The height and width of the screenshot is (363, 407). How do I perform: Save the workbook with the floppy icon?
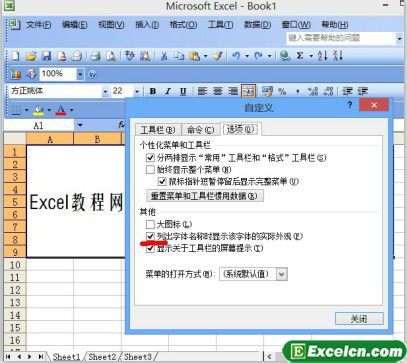coord(46,56)
